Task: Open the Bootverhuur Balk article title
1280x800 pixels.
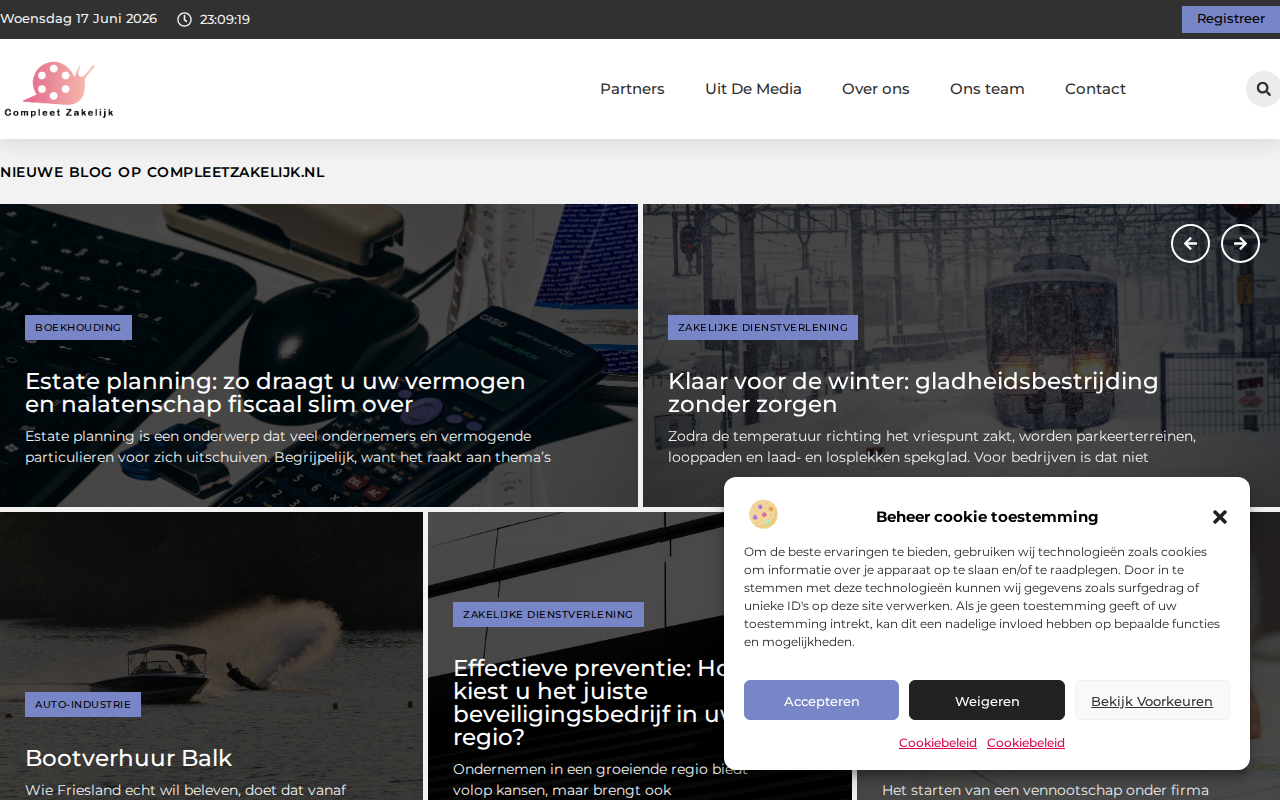Action: (x=128, y=758)
